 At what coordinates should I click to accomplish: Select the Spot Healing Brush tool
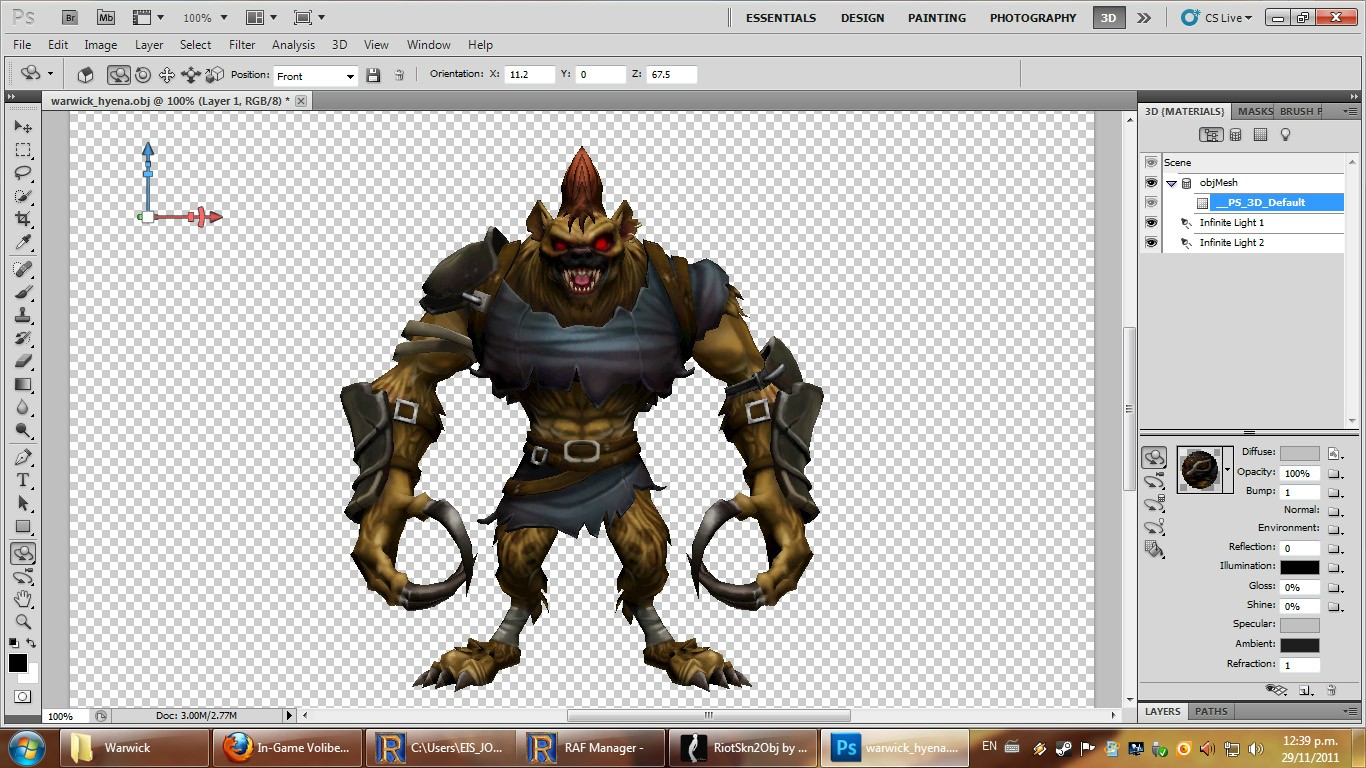[23, 269]
